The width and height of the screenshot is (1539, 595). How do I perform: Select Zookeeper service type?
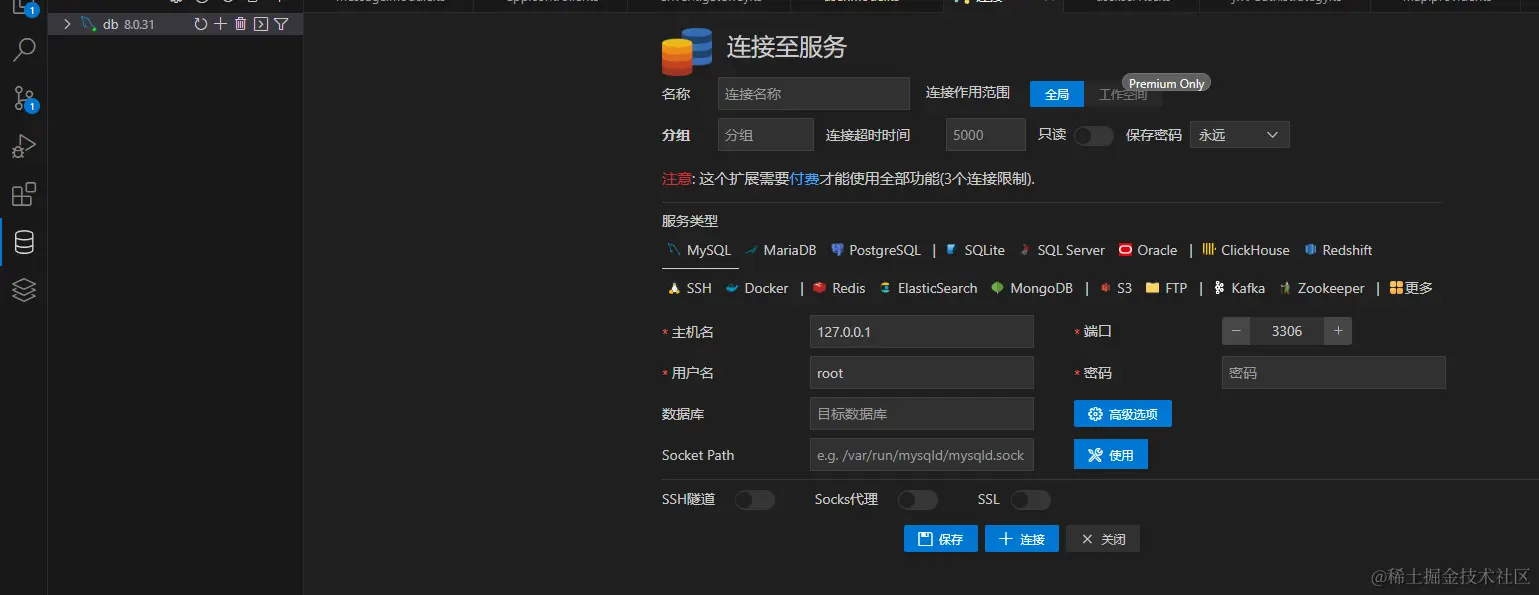(1321, 288)
